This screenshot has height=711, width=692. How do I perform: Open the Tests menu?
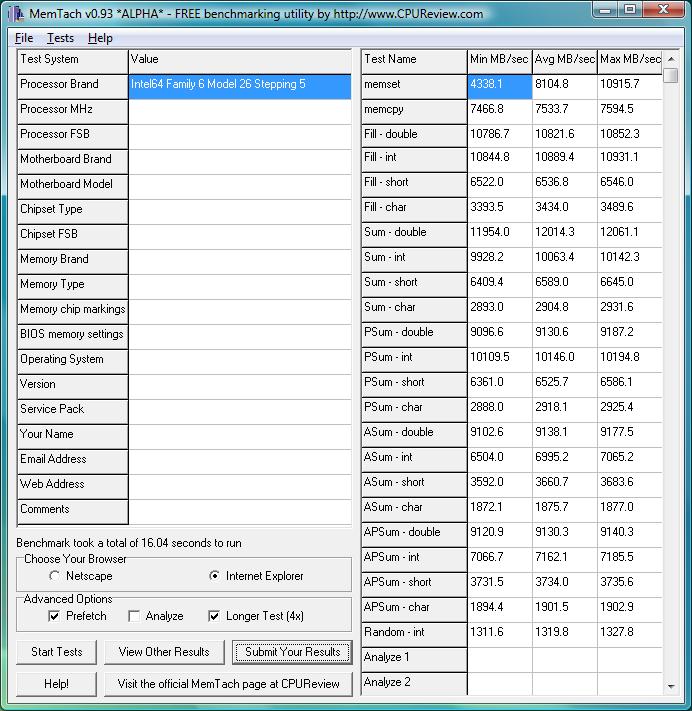60,38
